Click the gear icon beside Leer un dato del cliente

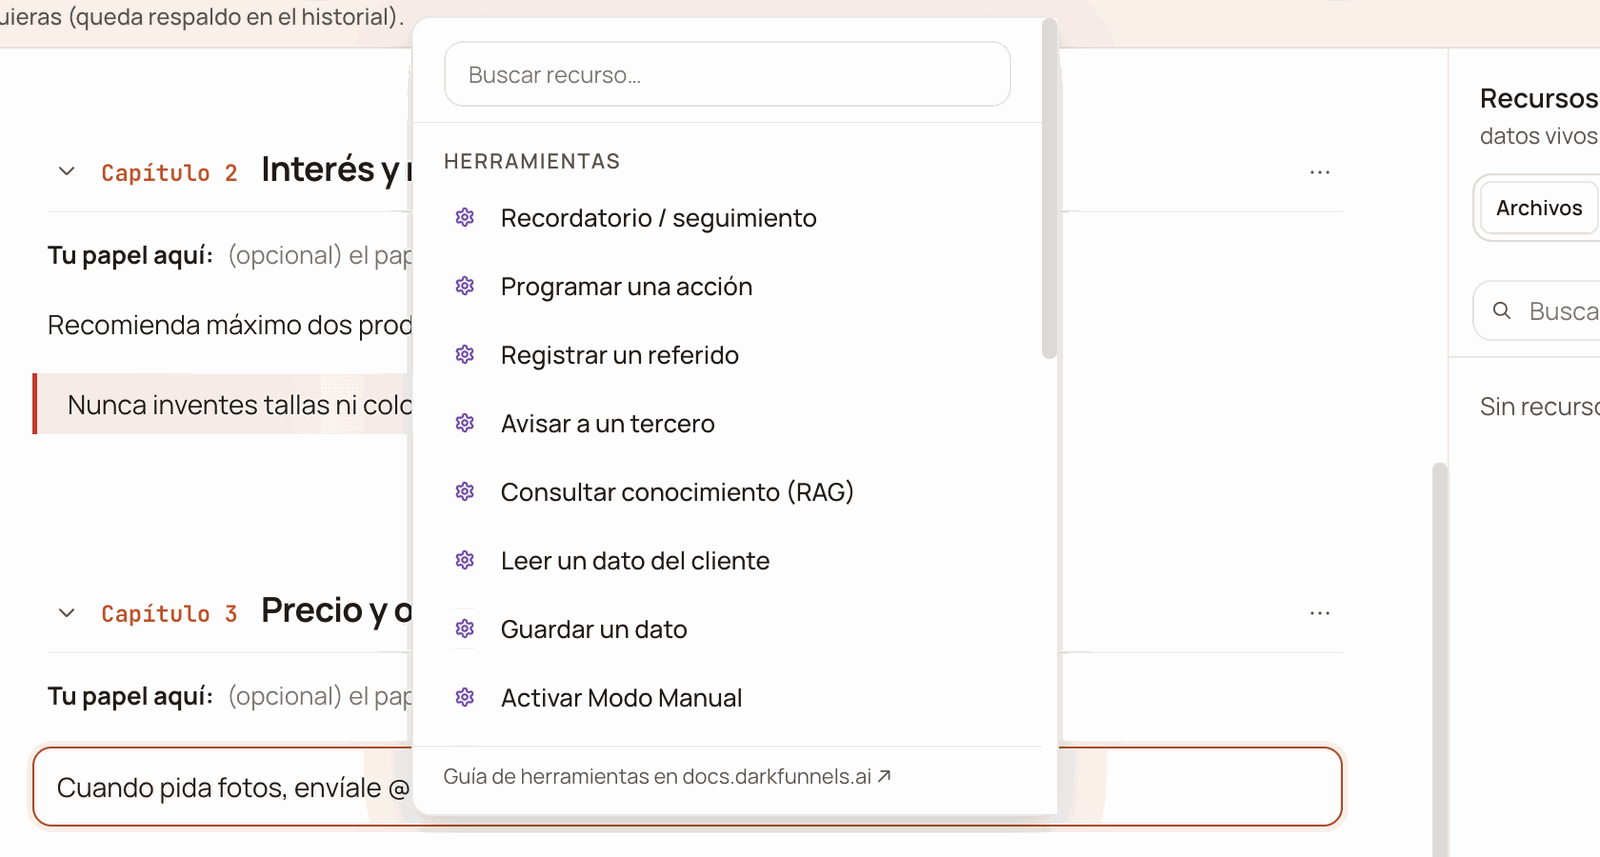pyautogui.click(x=465, y=561)
